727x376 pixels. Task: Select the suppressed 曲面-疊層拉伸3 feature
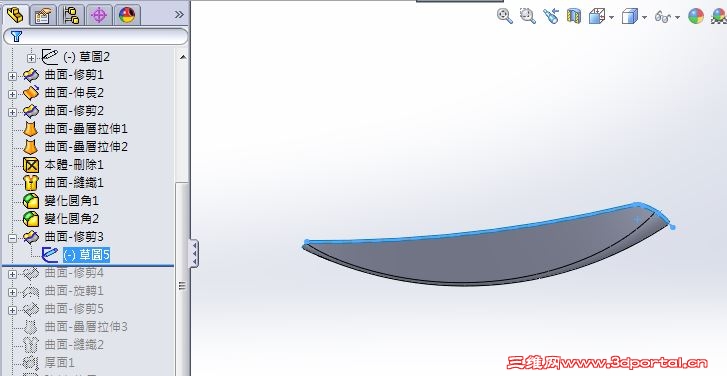86,327
